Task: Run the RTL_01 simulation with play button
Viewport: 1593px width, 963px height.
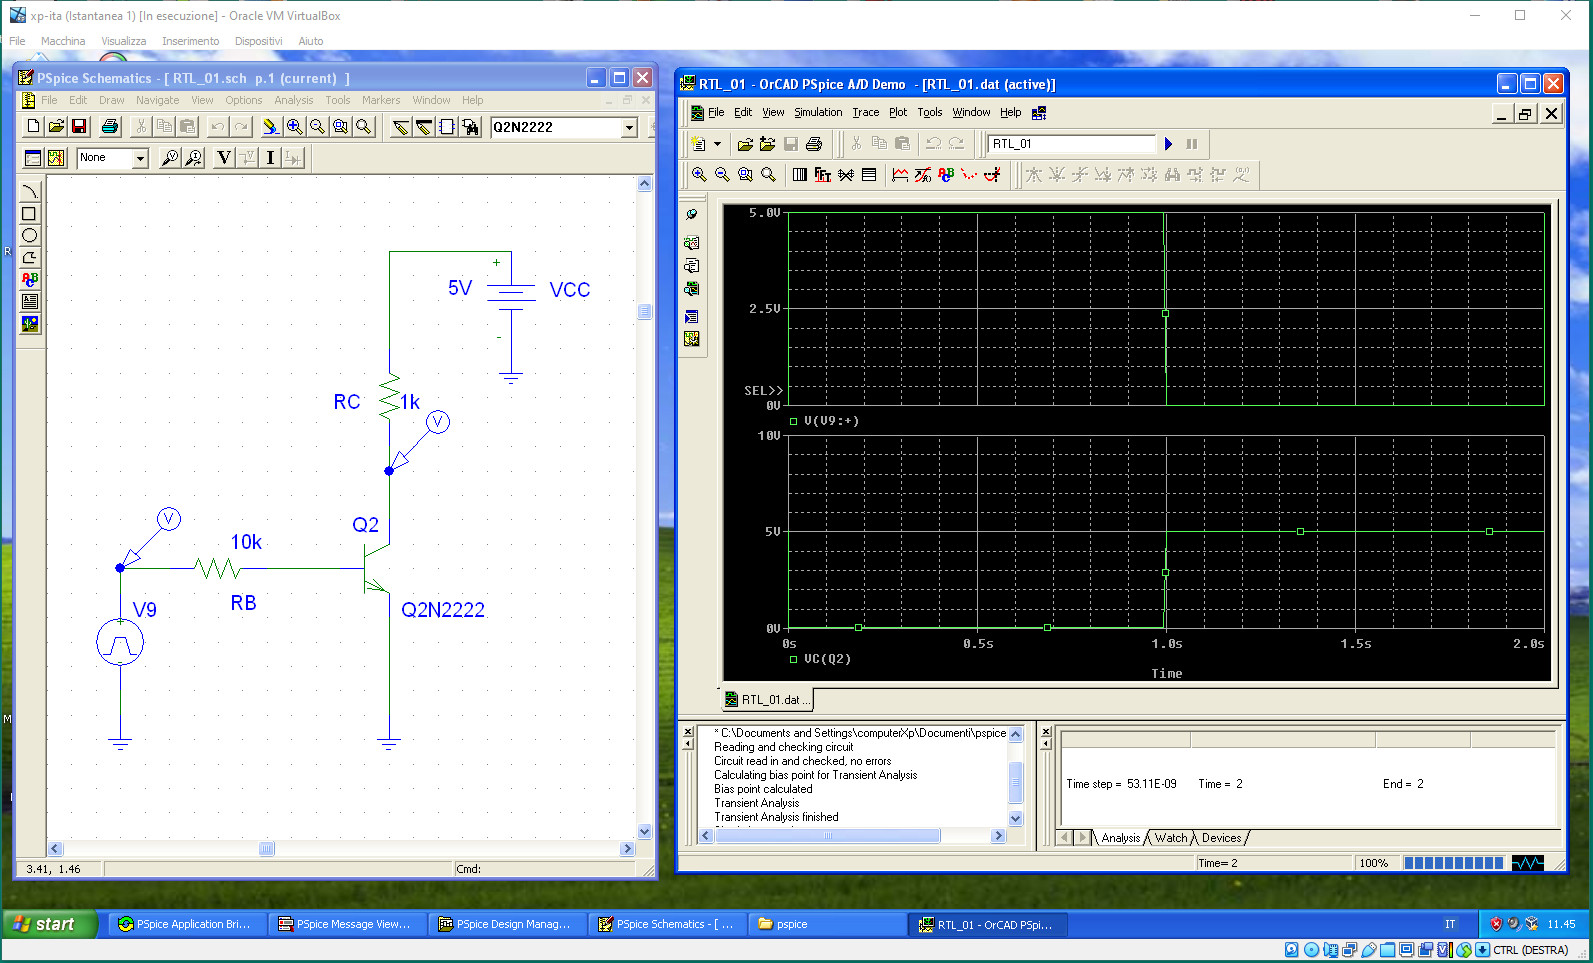Action: [x=1168, y=144]
